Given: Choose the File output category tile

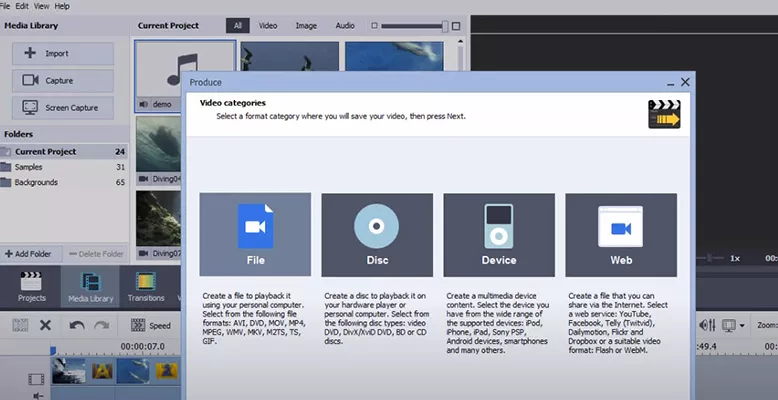Looking at the screenshot, I should (255, 234).
